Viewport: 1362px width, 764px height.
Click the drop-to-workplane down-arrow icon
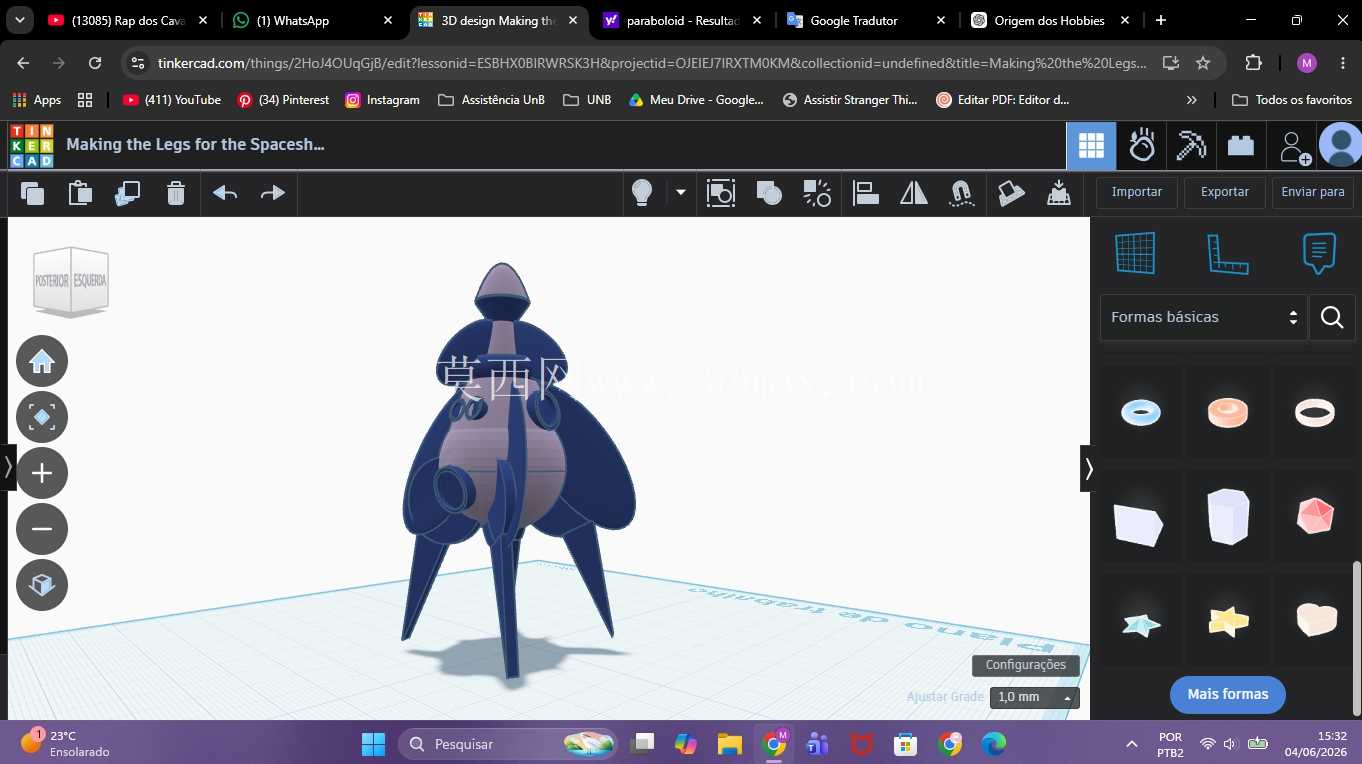(1059, 193)
